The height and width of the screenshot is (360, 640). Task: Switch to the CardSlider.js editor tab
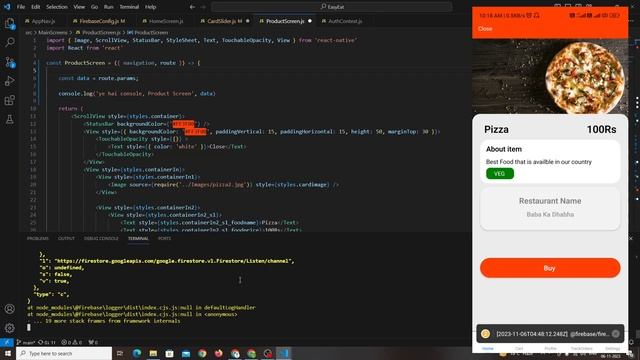pyautogui.click(x=224, y=21)
